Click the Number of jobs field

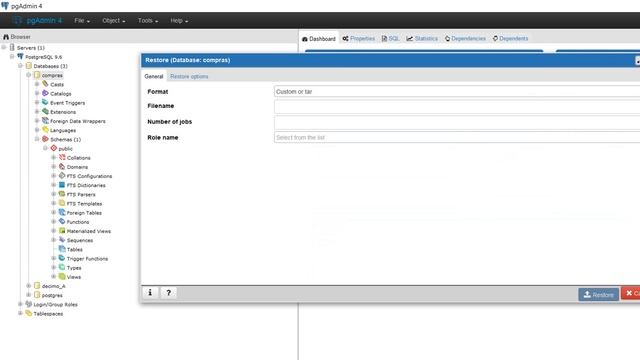click(x=457, y=122)
